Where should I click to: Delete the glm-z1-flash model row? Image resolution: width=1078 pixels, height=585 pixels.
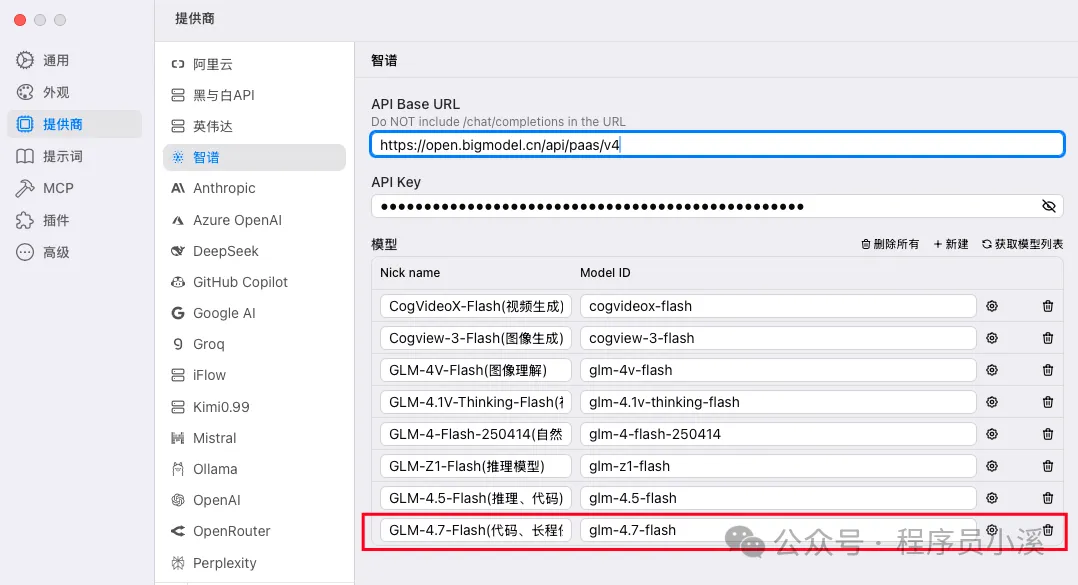tap(1048, 466)
